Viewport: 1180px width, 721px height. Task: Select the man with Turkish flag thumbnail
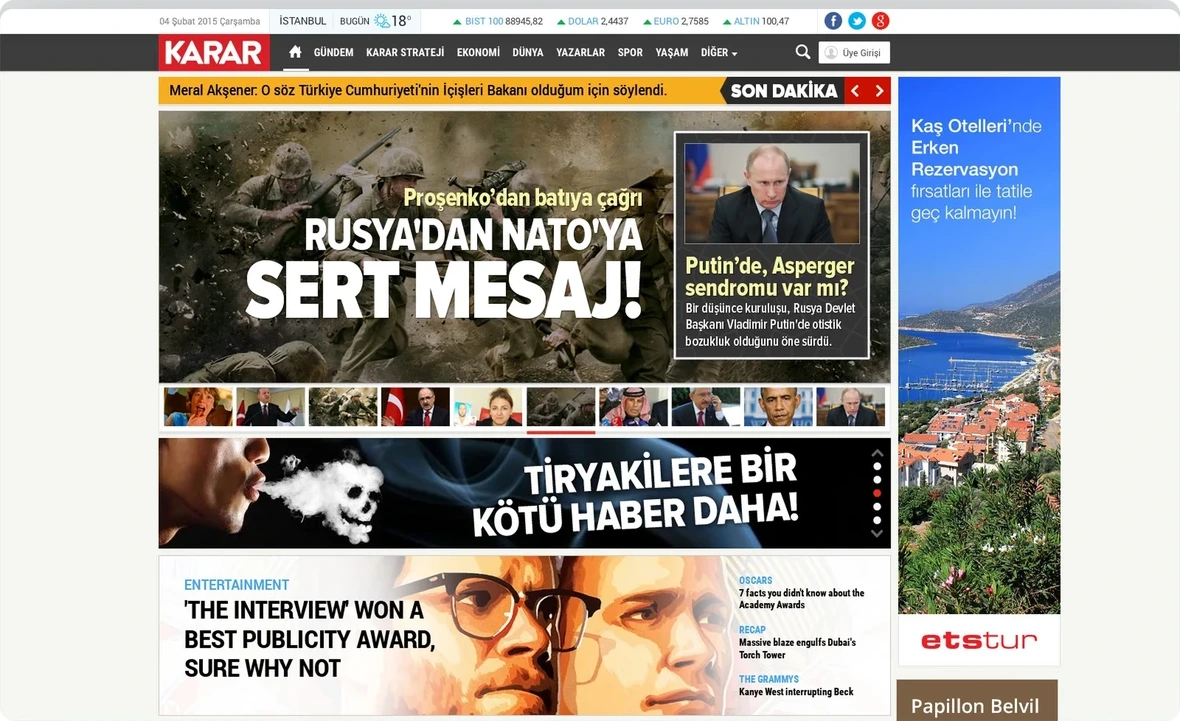pos(415,407)
